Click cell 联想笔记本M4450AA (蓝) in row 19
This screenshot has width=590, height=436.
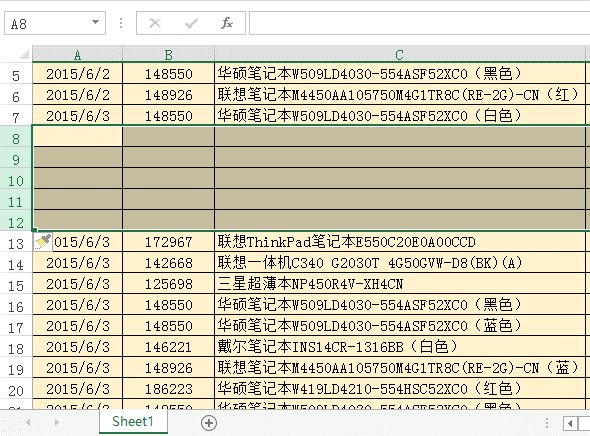tap(400, 368)
